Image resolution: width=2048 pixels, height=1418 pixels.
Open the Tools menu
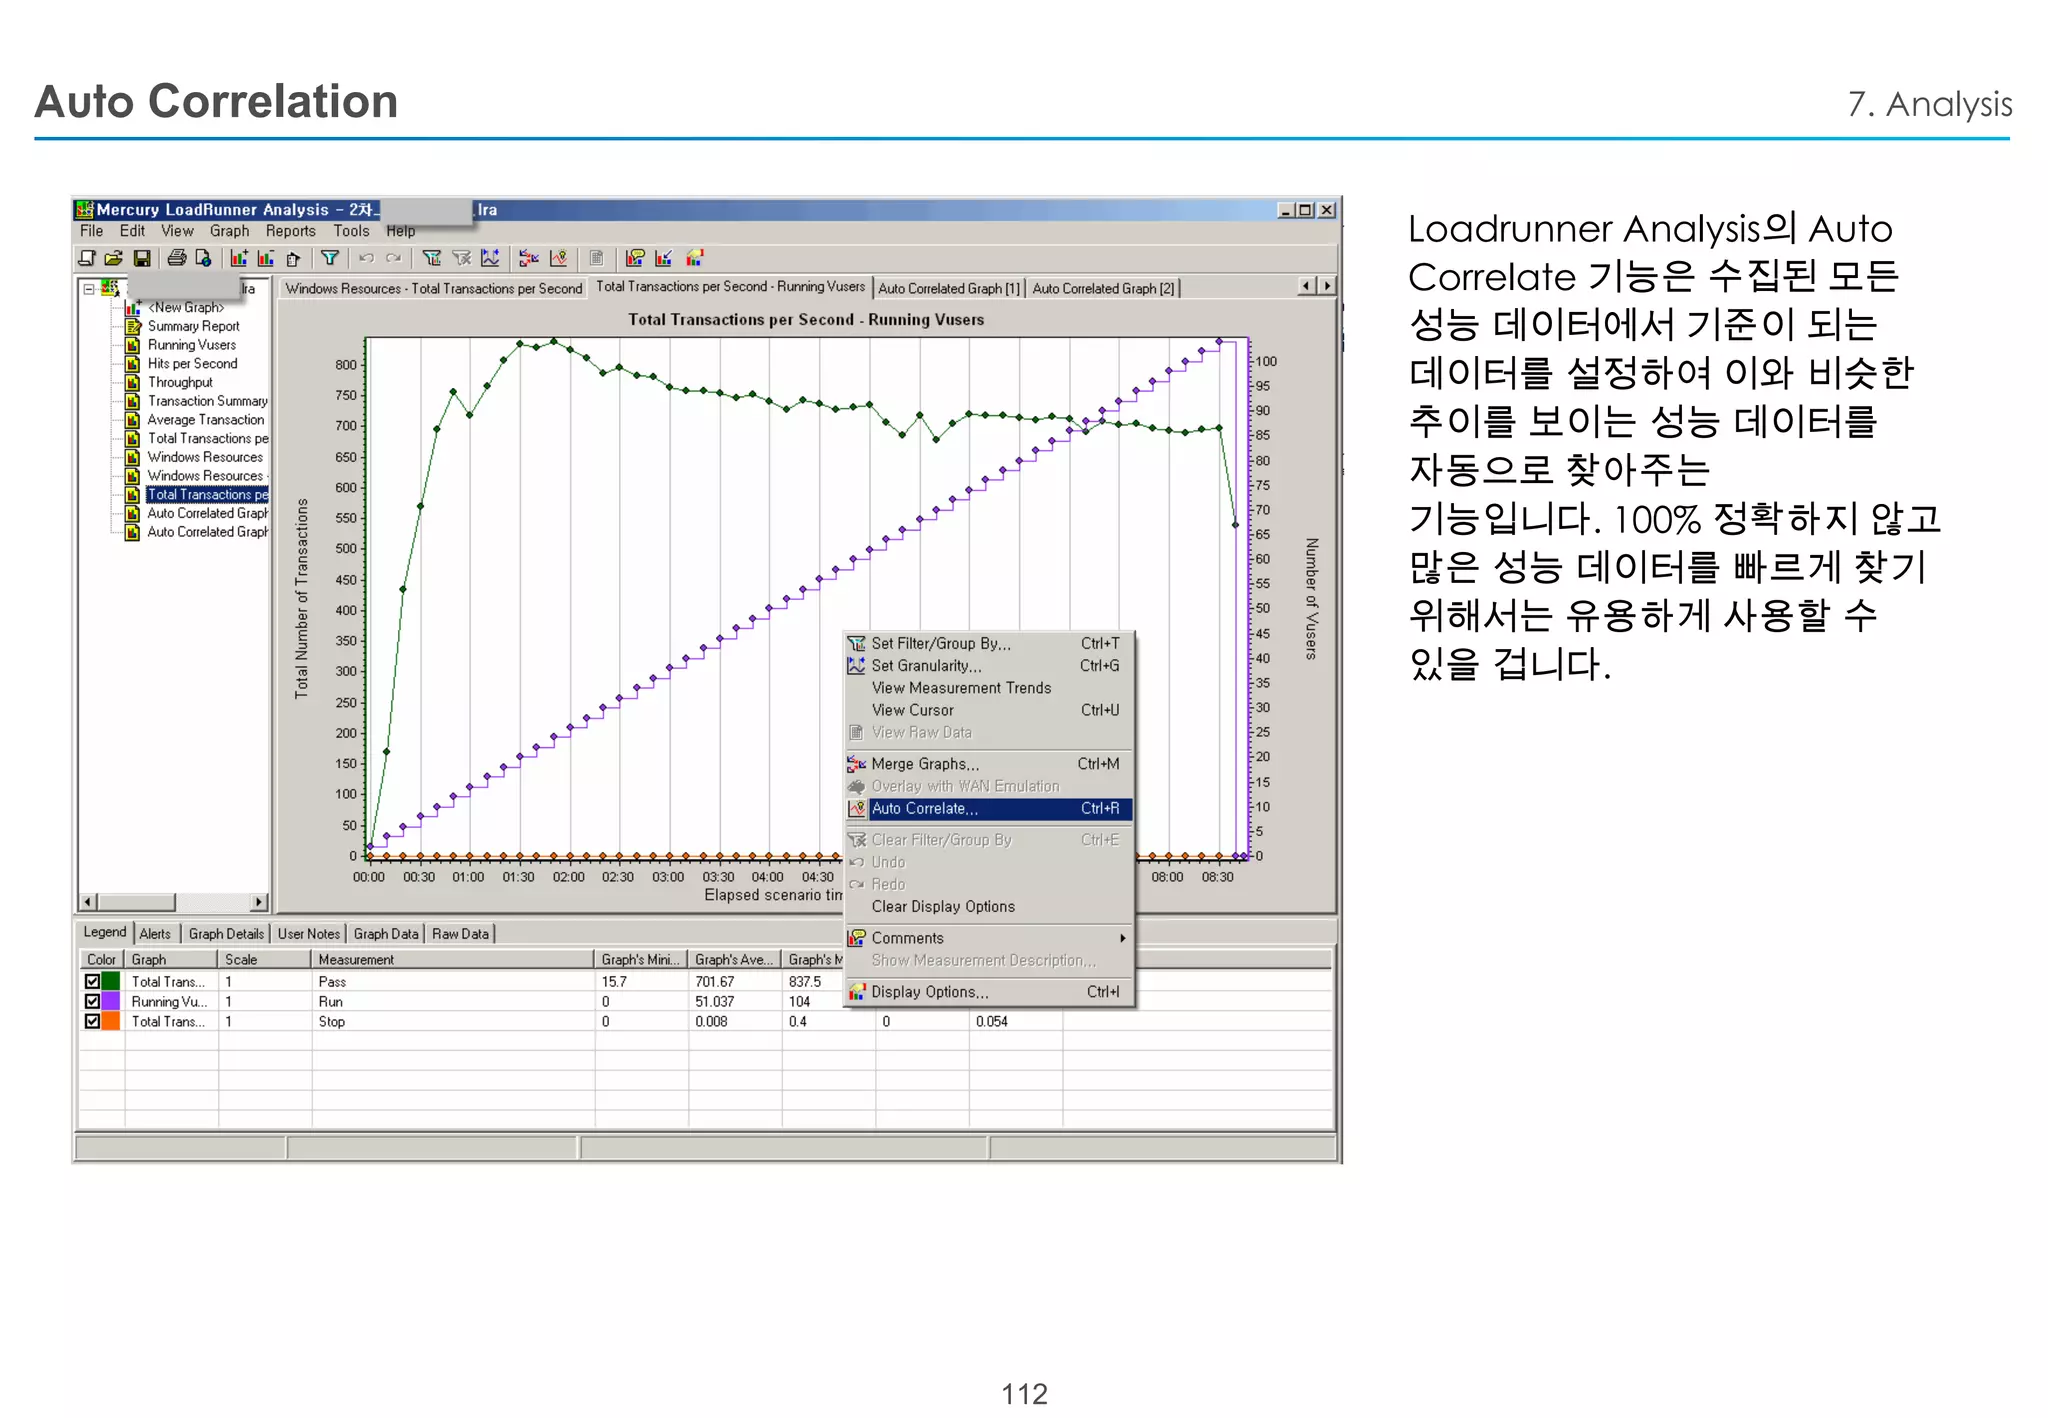point(351,231)
